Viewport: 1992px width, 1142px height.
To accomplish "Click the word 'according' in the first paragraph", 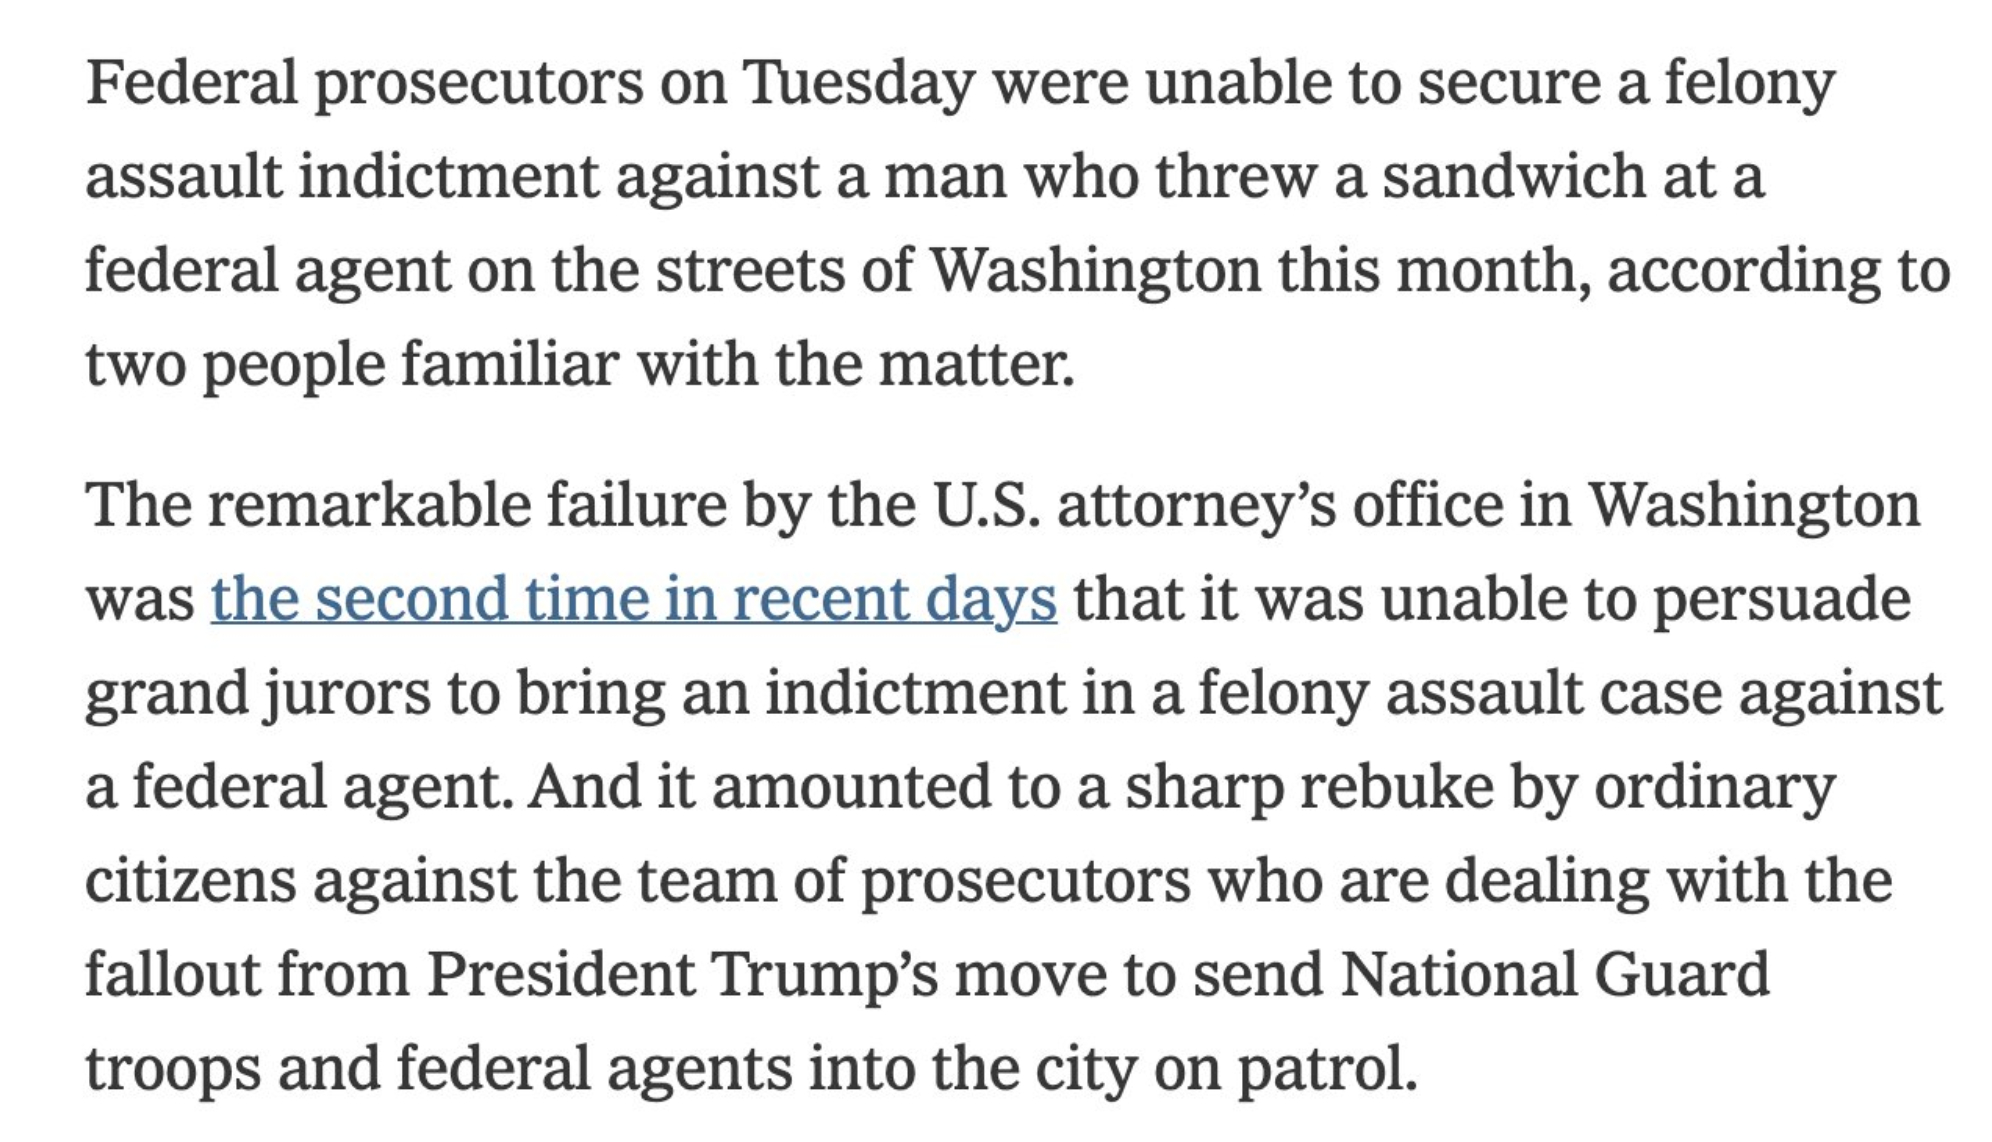I will click(x=1743, y=271).
